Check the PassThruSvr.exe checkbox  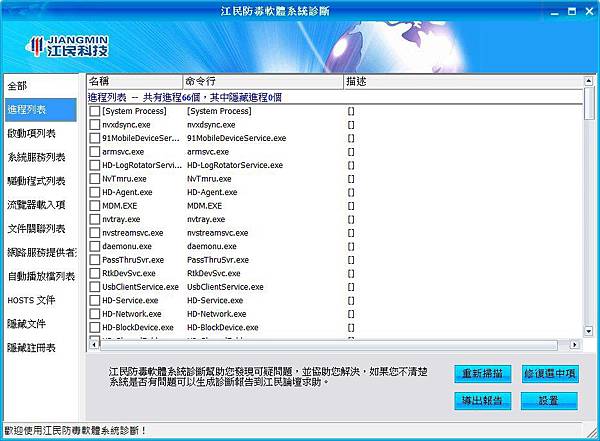(95, 260)
